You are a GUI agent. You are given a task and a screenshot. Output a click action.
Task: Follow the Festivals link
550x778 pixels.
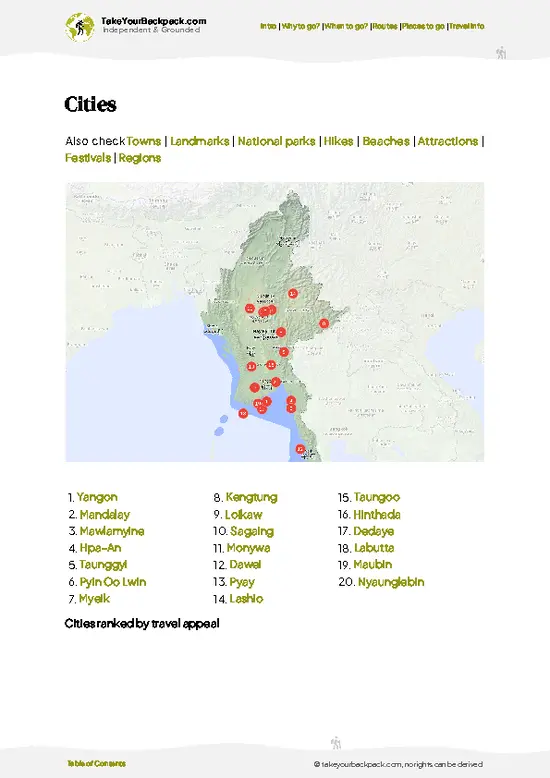point(88,158)
